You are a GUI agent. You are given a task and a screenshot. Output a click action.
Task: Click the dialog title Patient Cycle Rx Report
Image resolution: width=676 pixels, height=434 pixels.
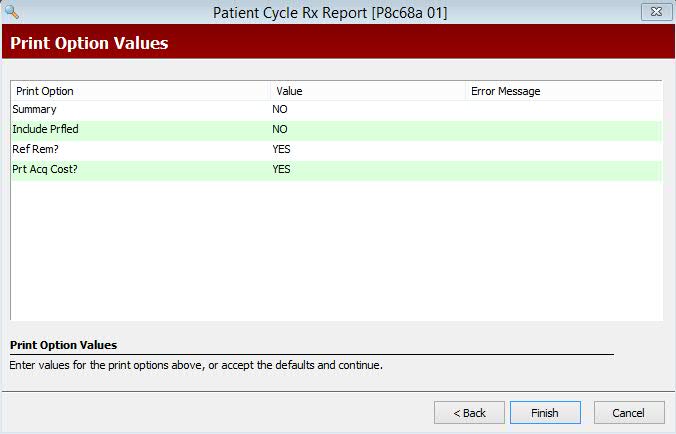pos(330,12)
